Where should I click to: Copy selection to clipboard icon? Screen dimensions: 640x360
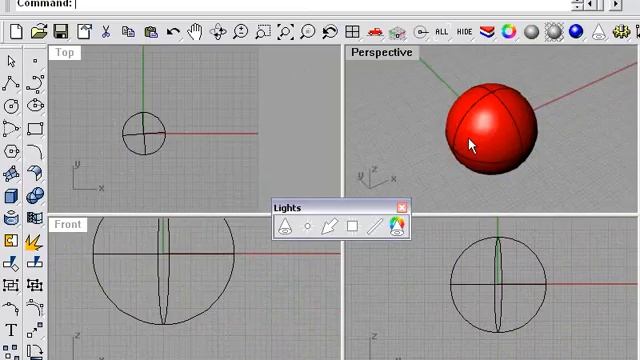128,31
